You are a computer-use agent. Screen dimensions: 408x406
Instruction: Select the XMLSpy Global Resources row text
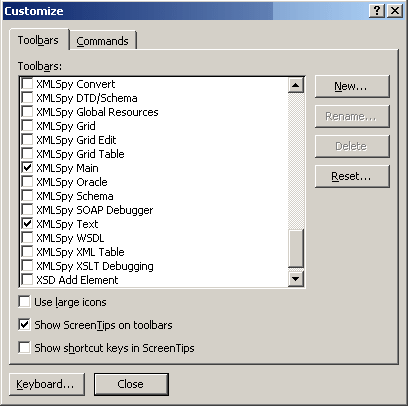[97, 112]
